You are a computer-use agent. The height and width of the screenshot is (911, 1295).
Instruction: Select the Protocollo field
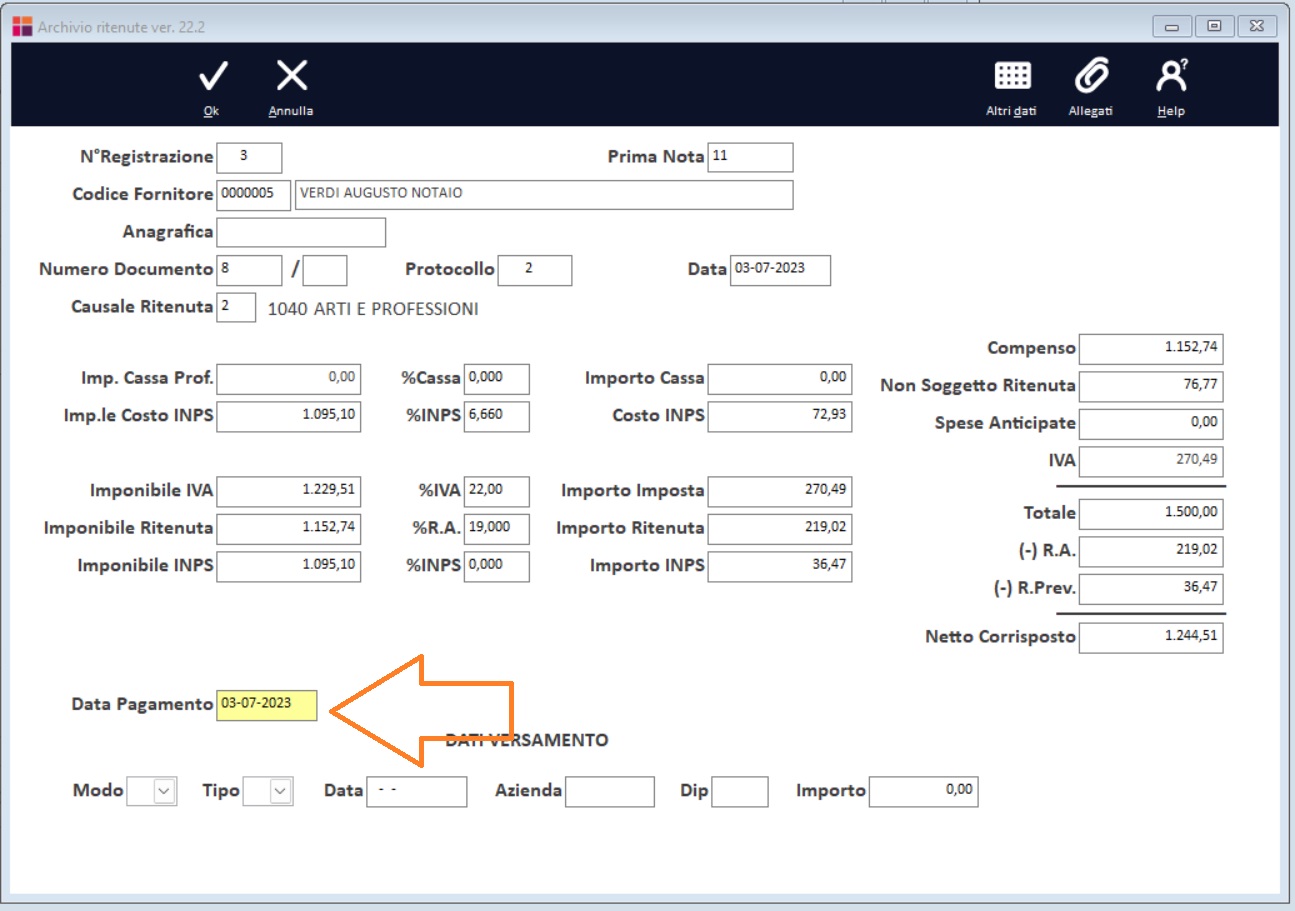[535, 270]
